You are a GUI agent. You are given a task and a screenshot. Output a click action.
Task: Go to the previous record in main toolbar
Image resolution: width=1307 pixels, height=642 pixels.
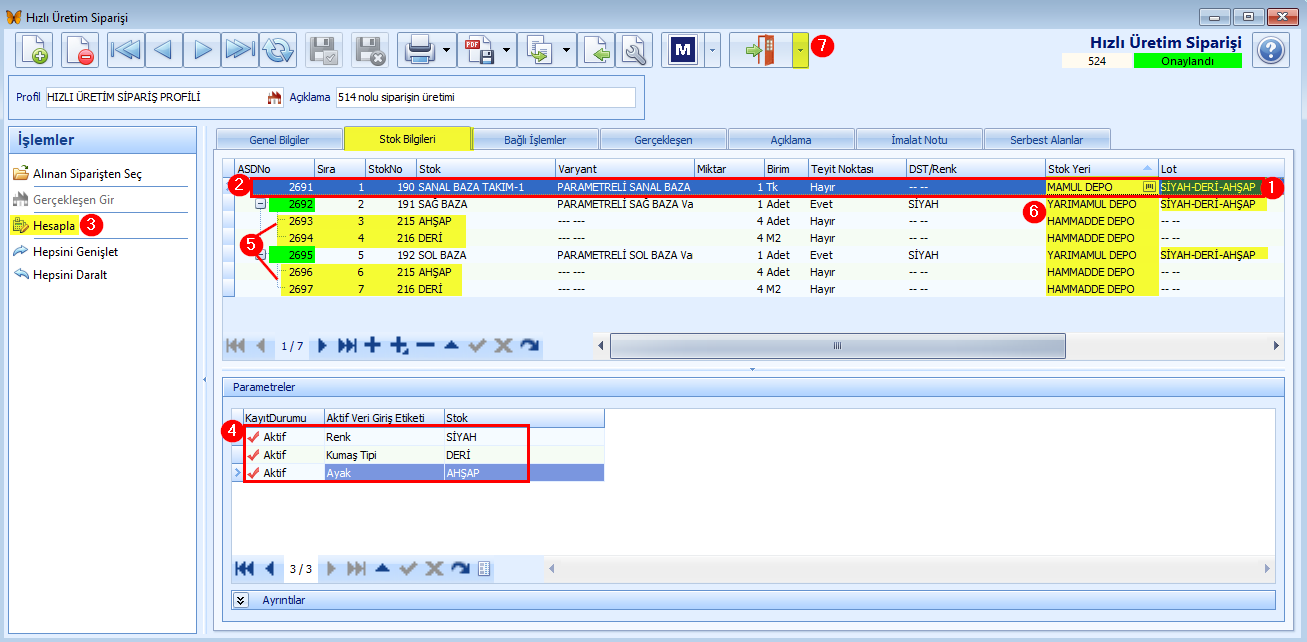tap(165, 50)
